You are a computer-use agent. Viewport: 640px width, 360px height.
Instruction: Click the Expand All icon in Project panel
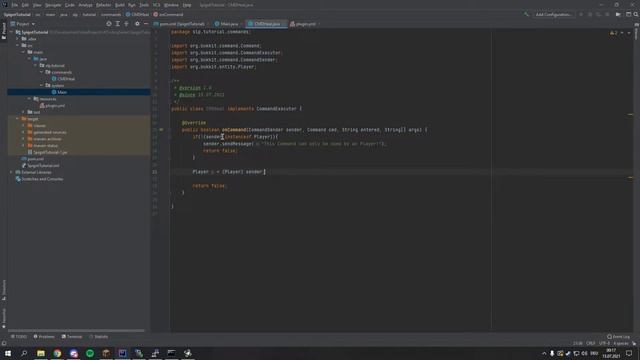118,24
